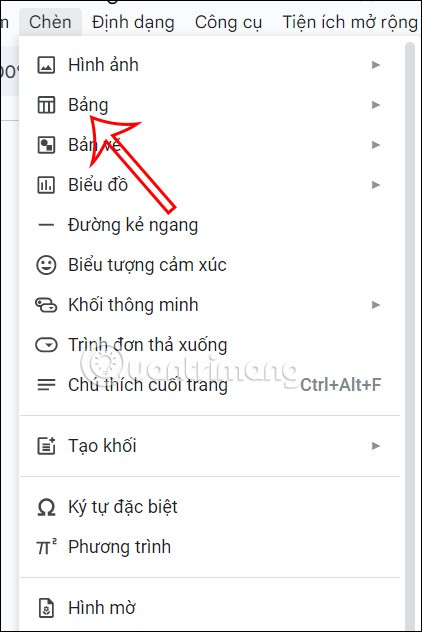Screen dimensions: 422x632
Task: Click the Bảng table grid icon
Action: [46, 105]
